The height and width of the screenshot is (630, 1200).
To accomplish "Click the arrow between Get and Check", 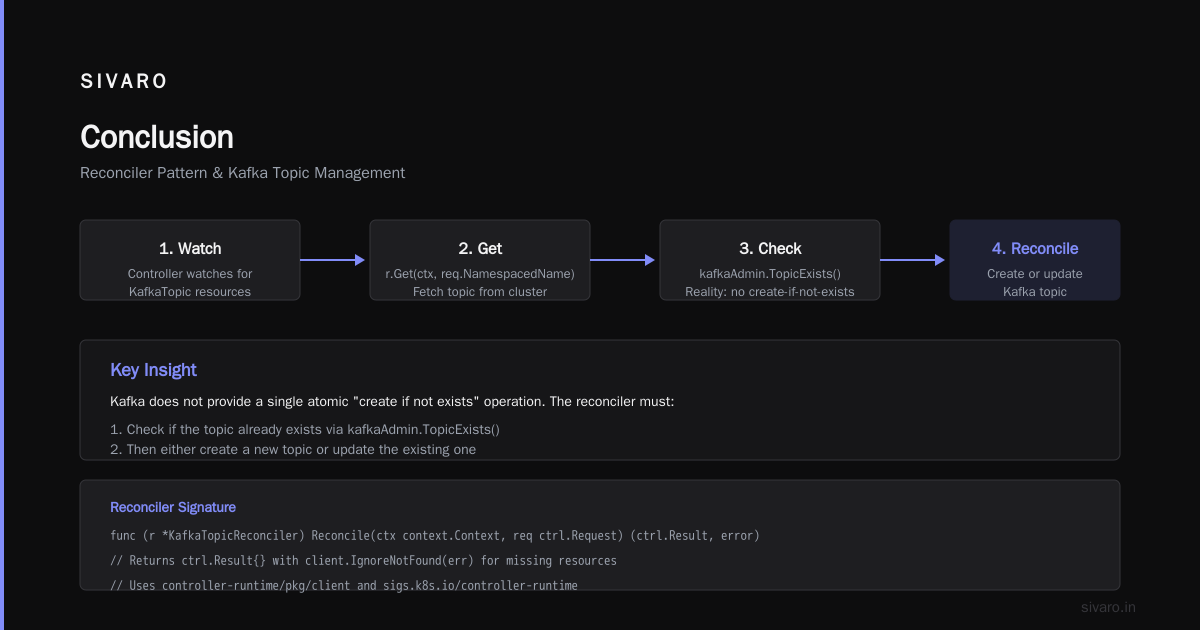I will pyautogui.click(x=624, y=260).
